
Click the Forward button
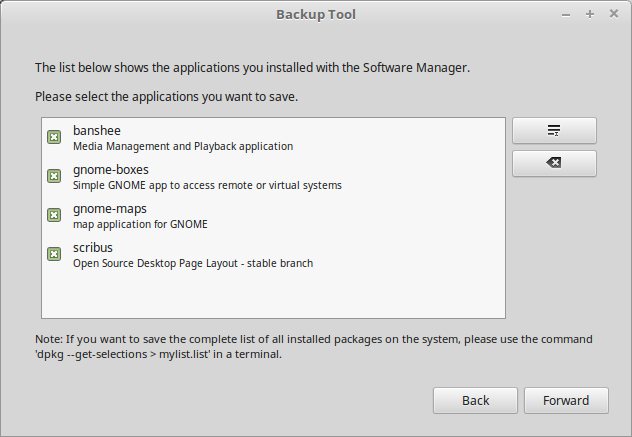tap(566, 400)
